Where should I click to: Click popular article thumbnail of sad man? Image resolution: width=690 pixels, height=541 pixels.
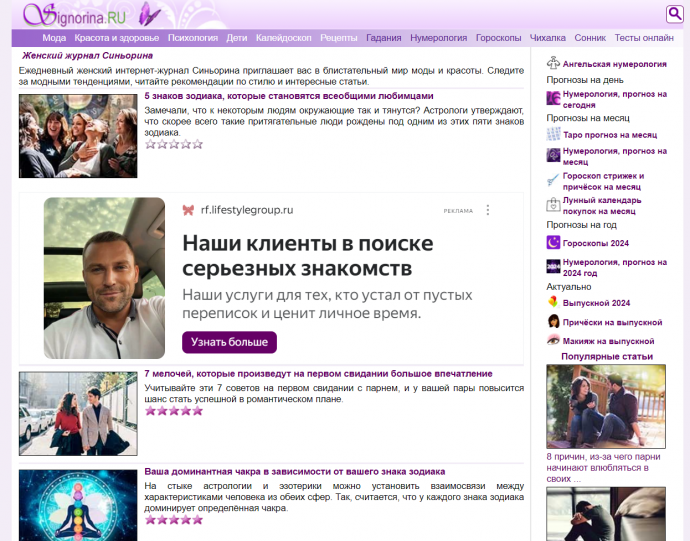pos(606,514)
